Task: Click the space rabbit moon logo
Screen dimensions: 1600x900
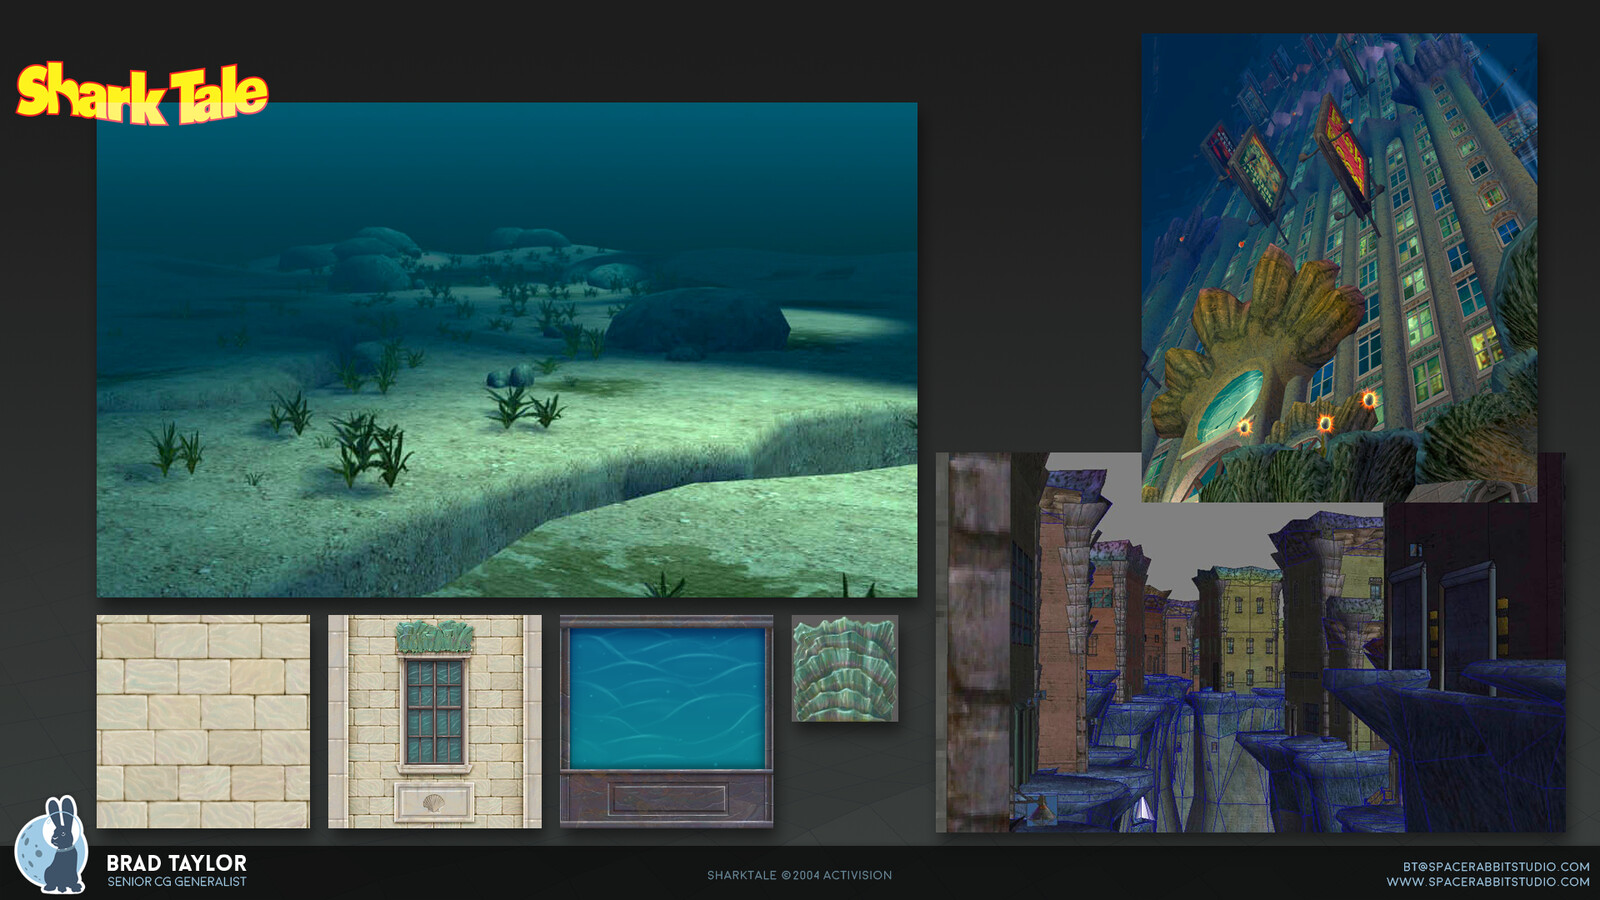Action: pos(52,845)
